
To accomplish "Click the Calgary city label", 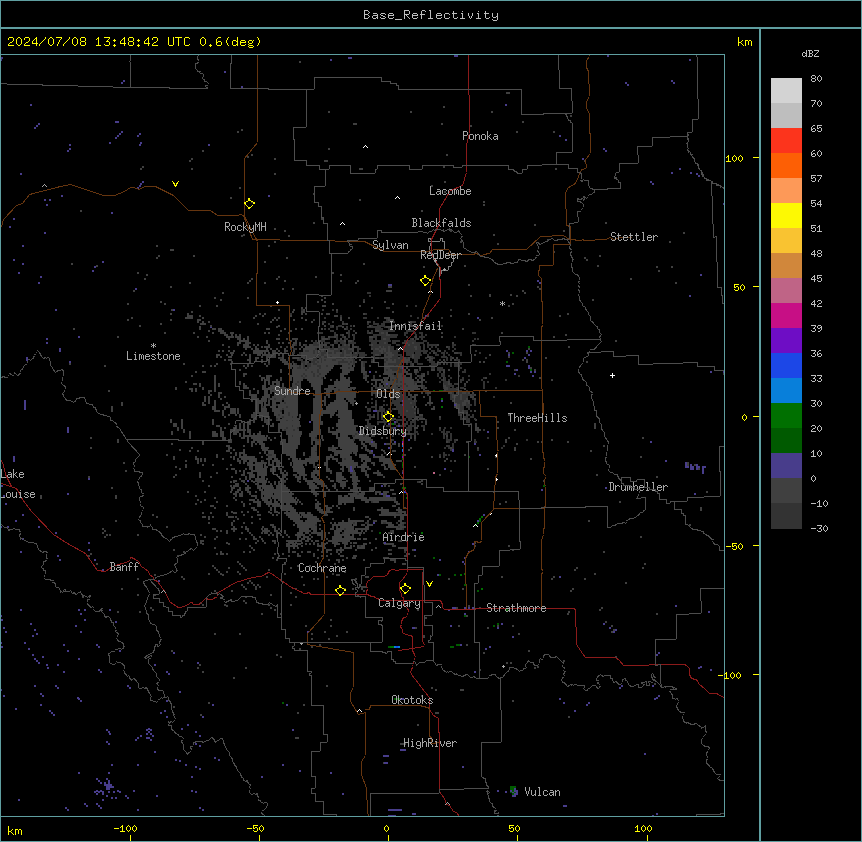I will (399, 603).
